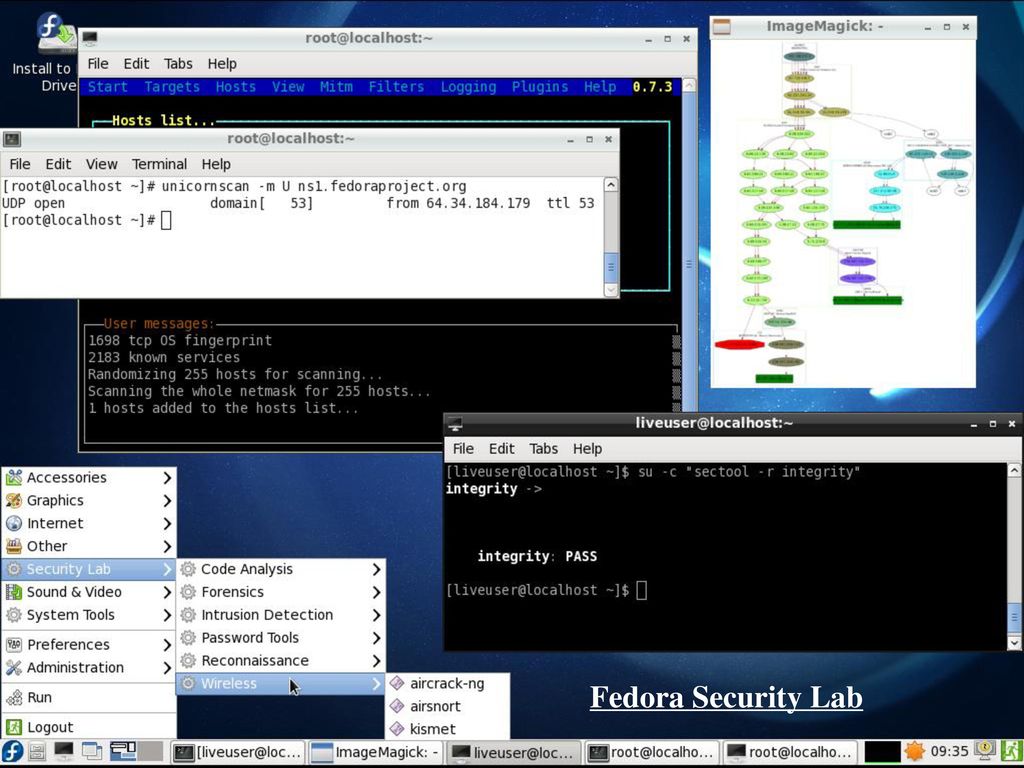The width and height of the screenshot is (1024, 768).
Task: Click the show desktop windows icon in the taskbar
Action: (x=92, y=752)
